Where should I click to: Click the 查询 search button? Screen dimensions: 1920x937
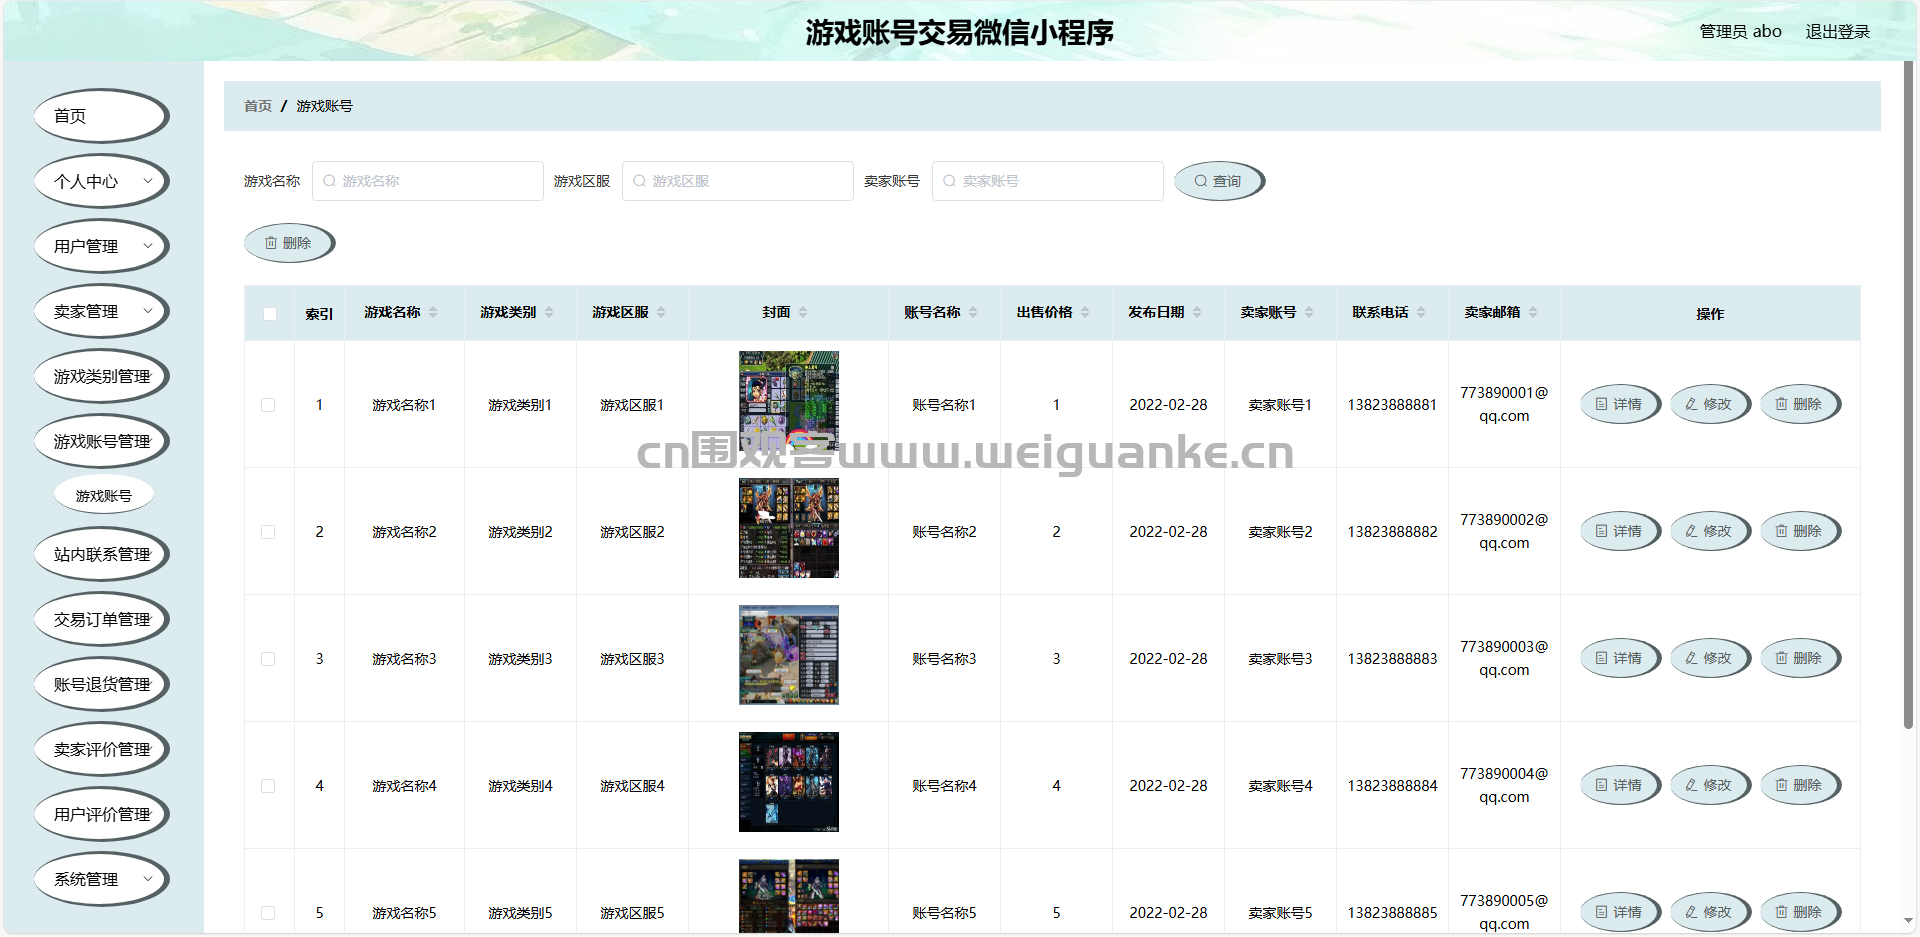coord(1219,181)
